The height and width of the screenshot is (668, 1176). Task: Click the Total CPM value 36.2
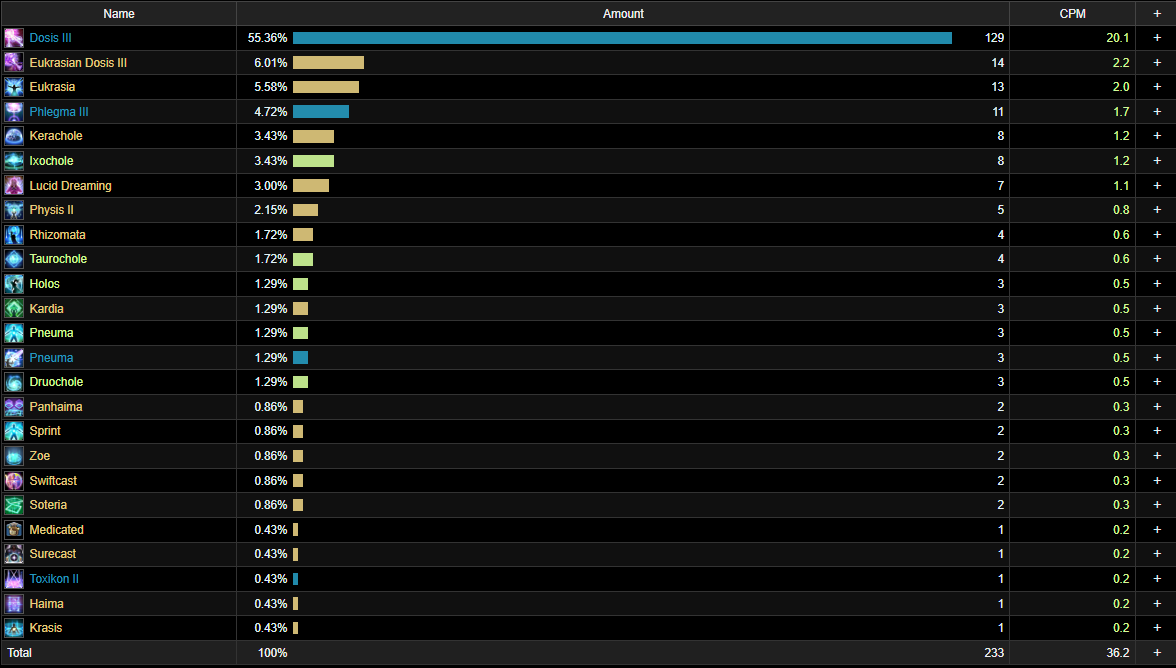(x=1118, y=652)
